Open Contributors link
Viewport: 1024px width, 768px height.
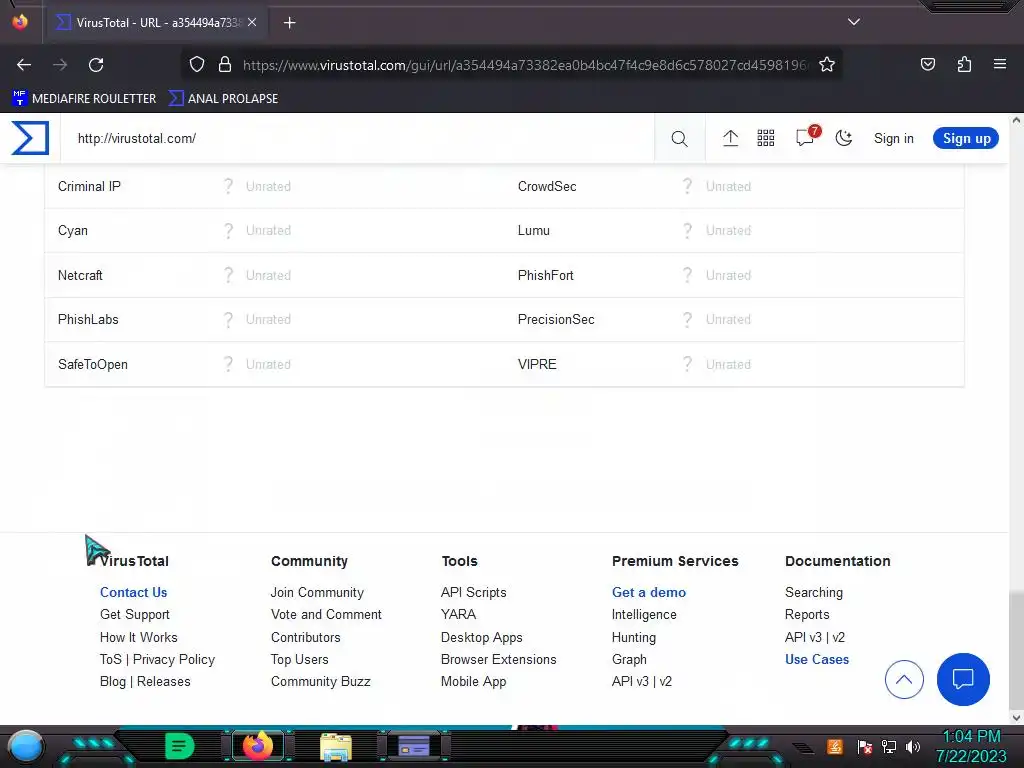pos(305,637)
